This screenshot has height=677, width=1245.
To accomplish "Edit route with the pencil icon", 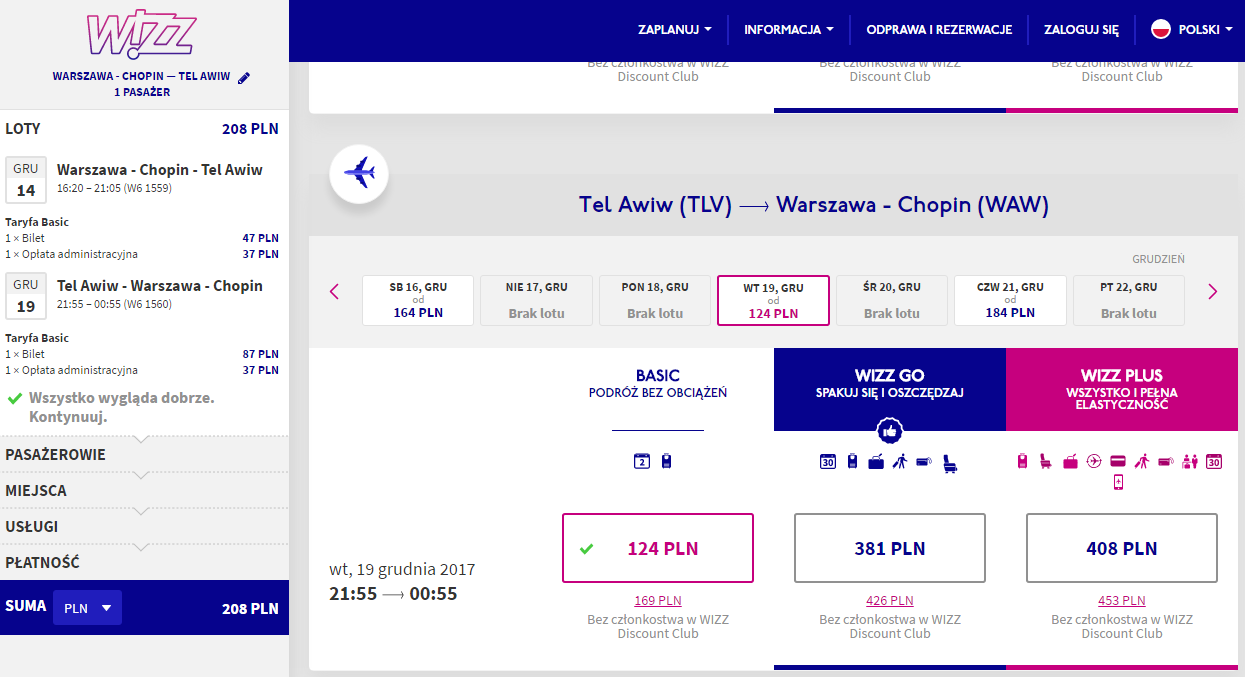I will (x=244, y=77).
